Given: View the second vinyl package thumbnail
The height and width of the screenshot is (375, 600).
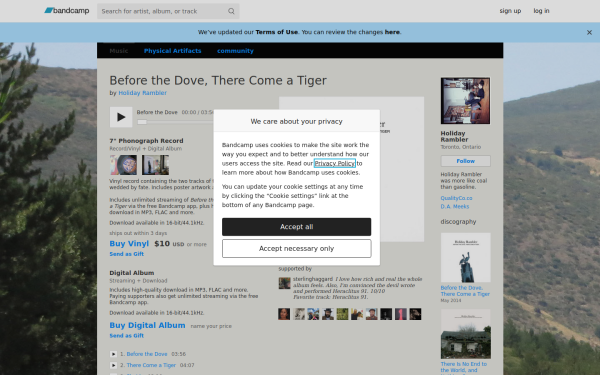Looking at the screenshot, I should click(155, 165).
